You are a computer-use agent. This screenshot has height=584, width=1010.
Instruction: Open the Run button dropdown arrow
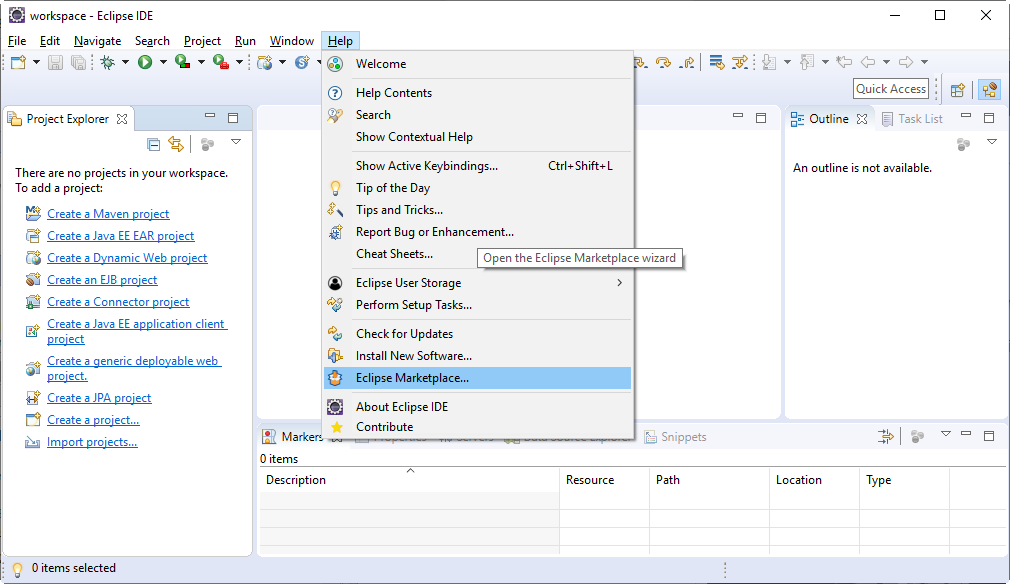coord(163,62)
